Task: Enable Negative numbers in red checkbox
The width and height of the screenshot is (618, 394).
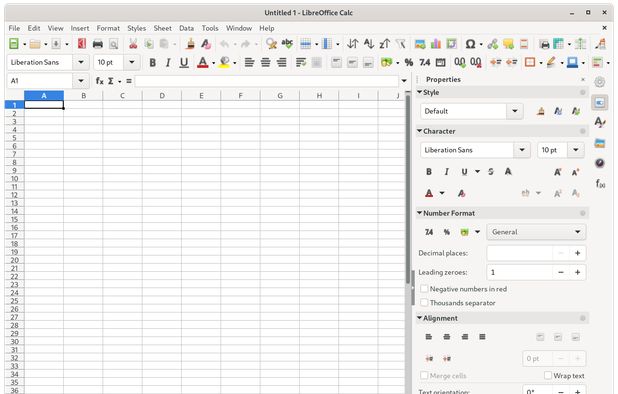Action: tap(424, 289)
